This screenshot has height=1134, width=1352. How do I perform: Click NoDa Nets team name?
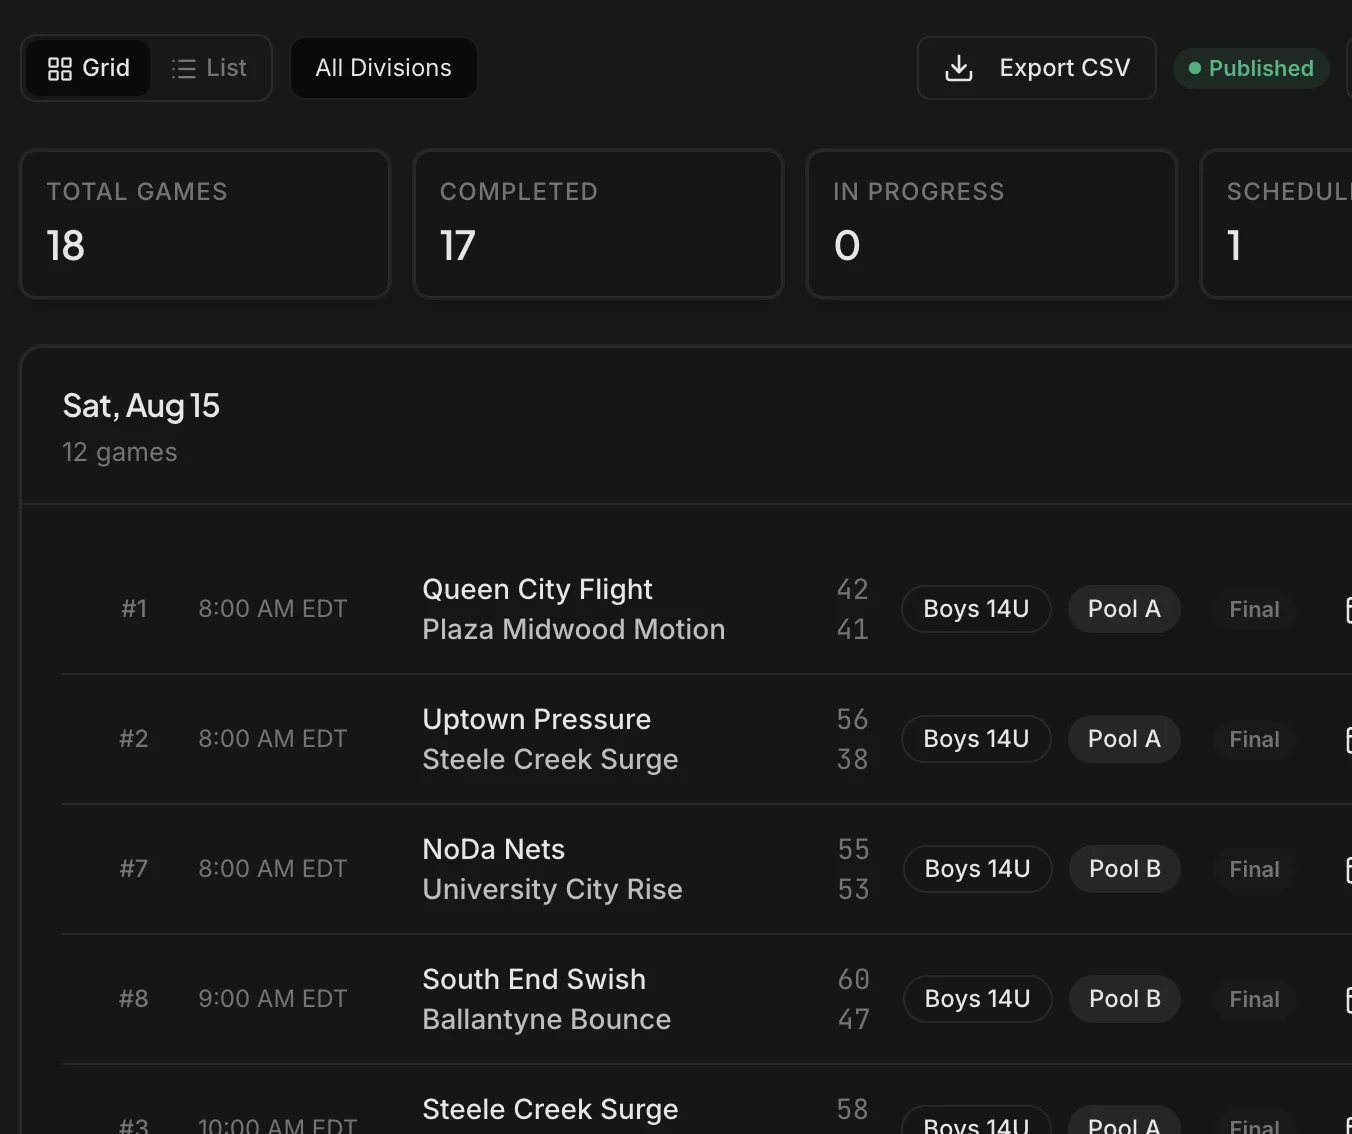(494, 849)
